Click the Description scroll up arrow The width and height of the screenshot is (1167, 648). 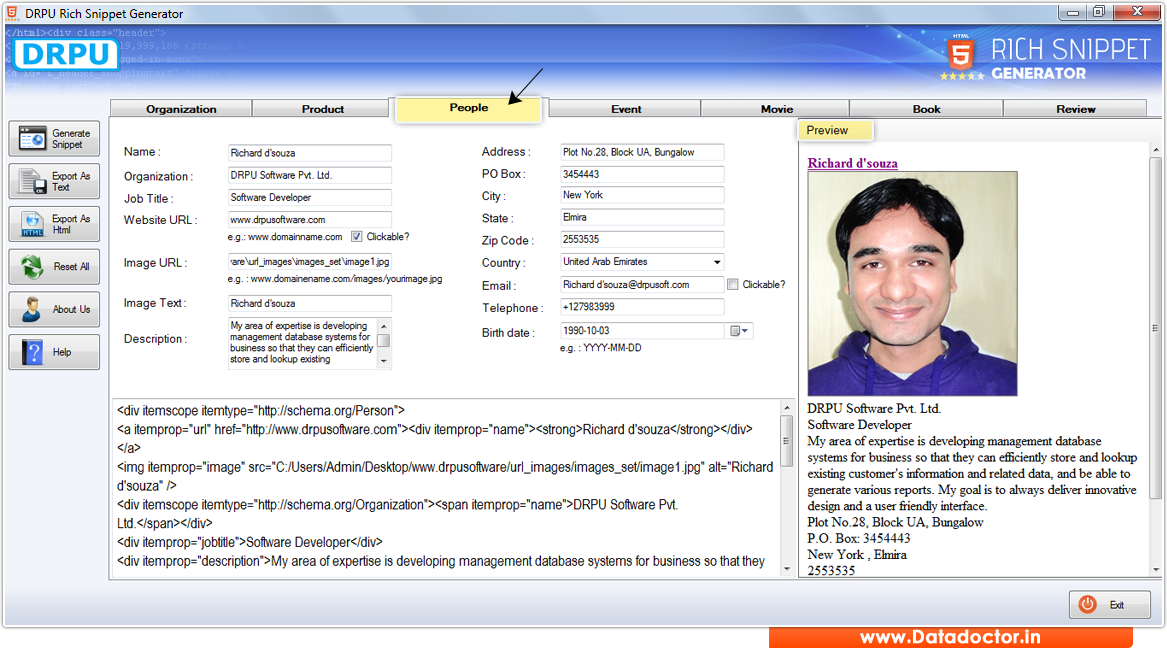click(x=384, y=326)
